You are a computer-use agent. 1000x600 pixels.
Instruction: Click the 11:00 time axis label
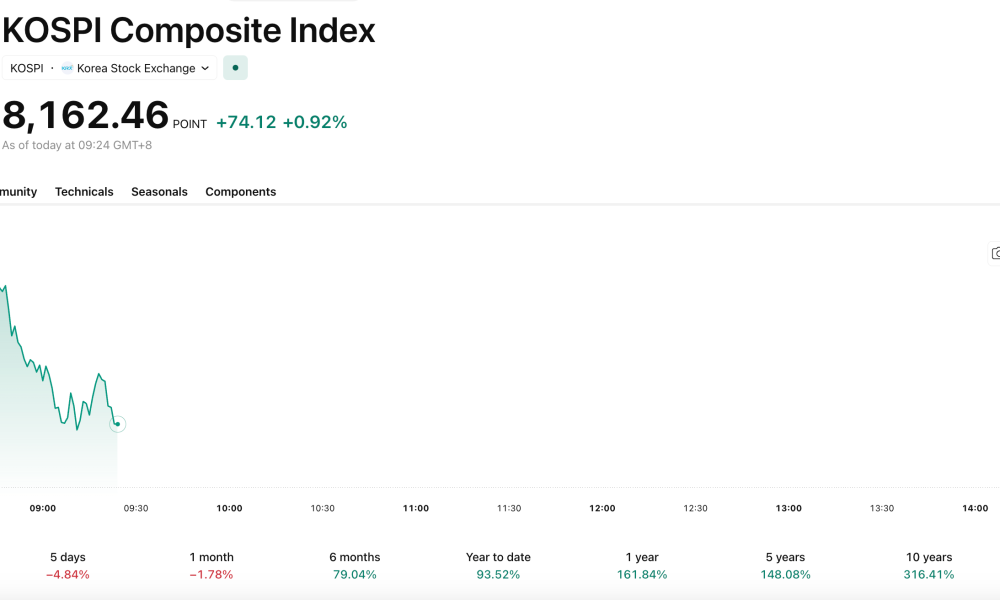[x=416, y=508]
